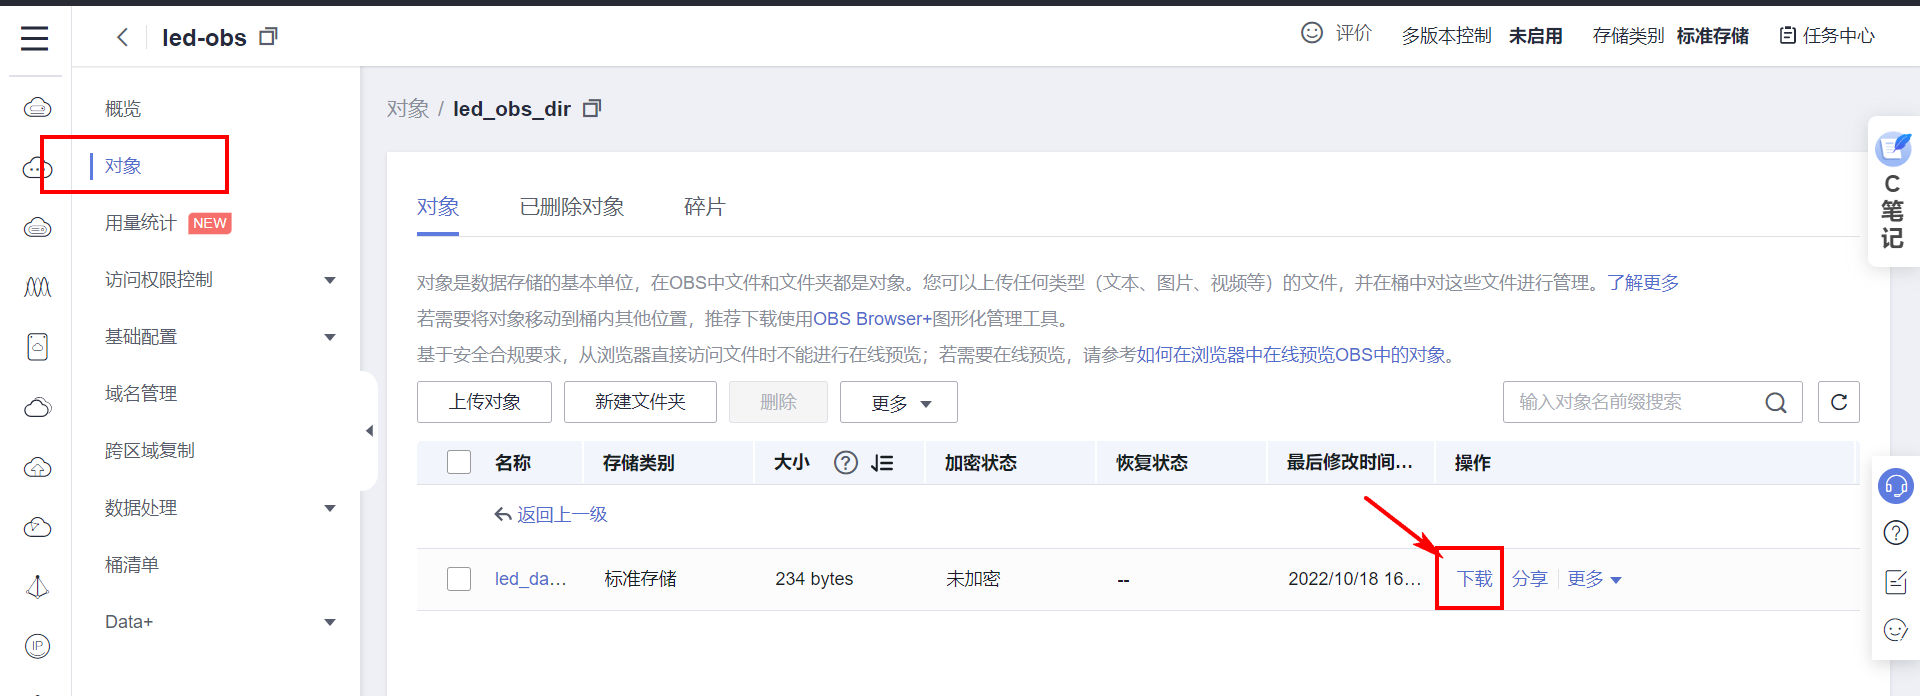Go back with the left arrow

[122, 37]
